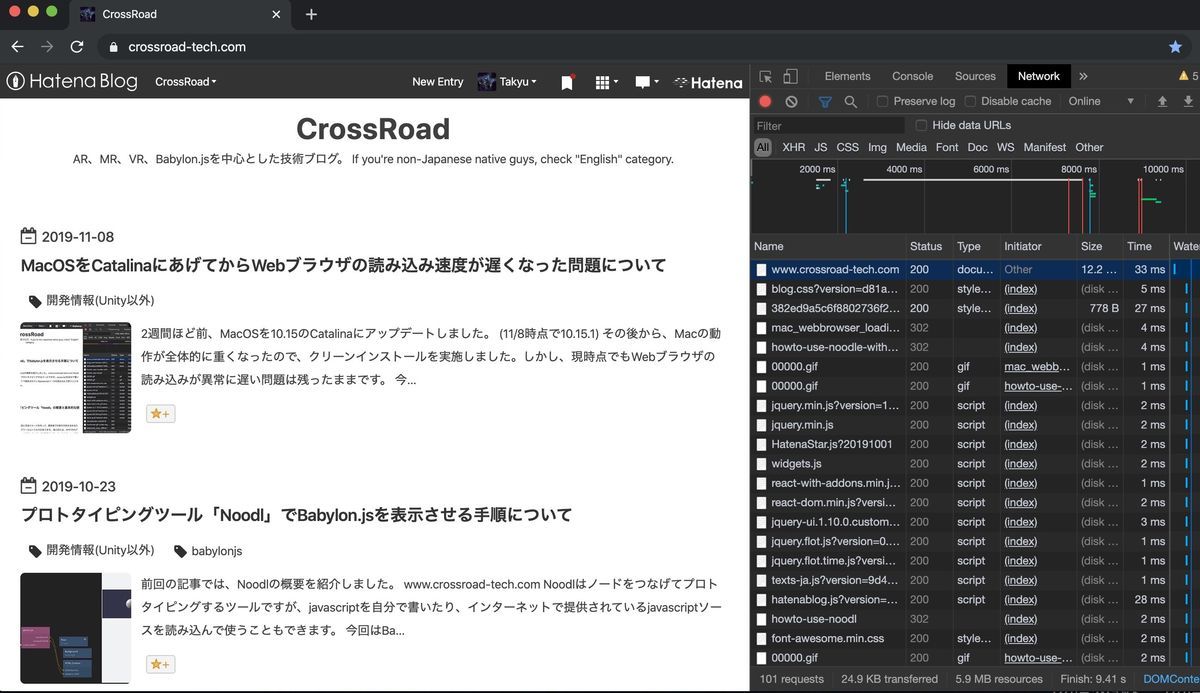Click the warning triangle counter
This screenshot has height=693, width=1200.
point(1189,76)
